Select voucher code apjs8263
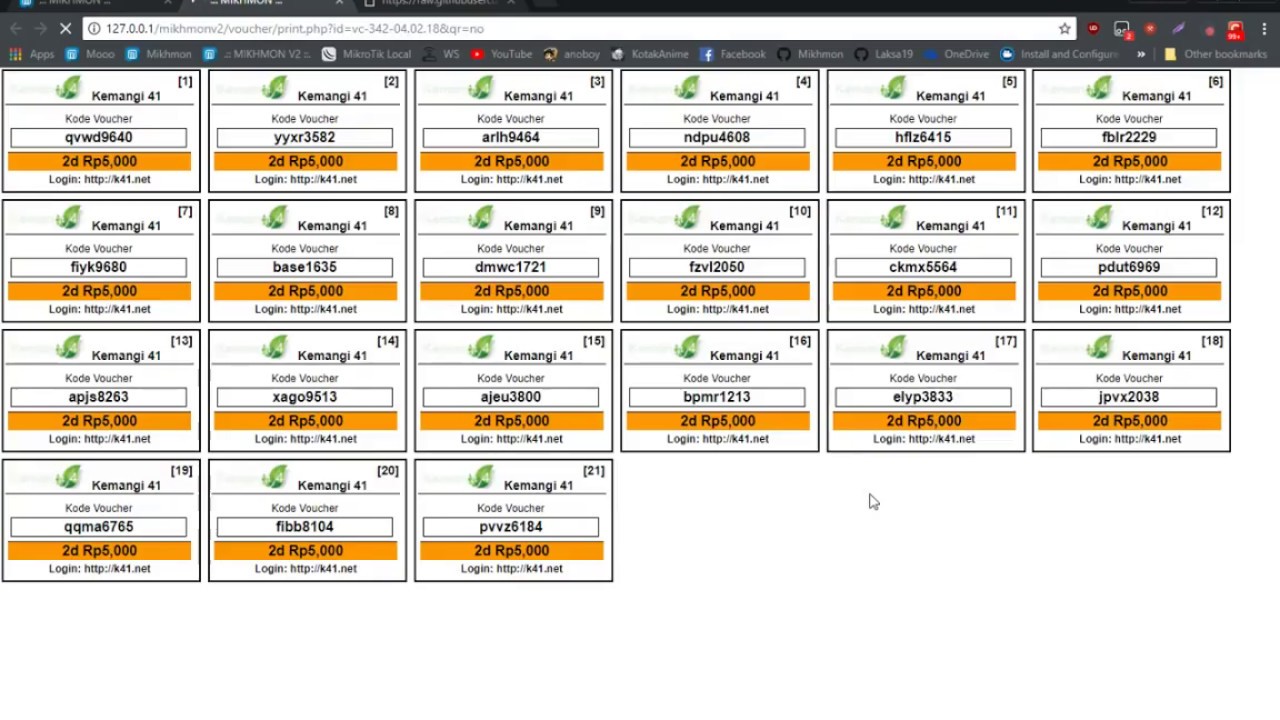 (99, 398)
